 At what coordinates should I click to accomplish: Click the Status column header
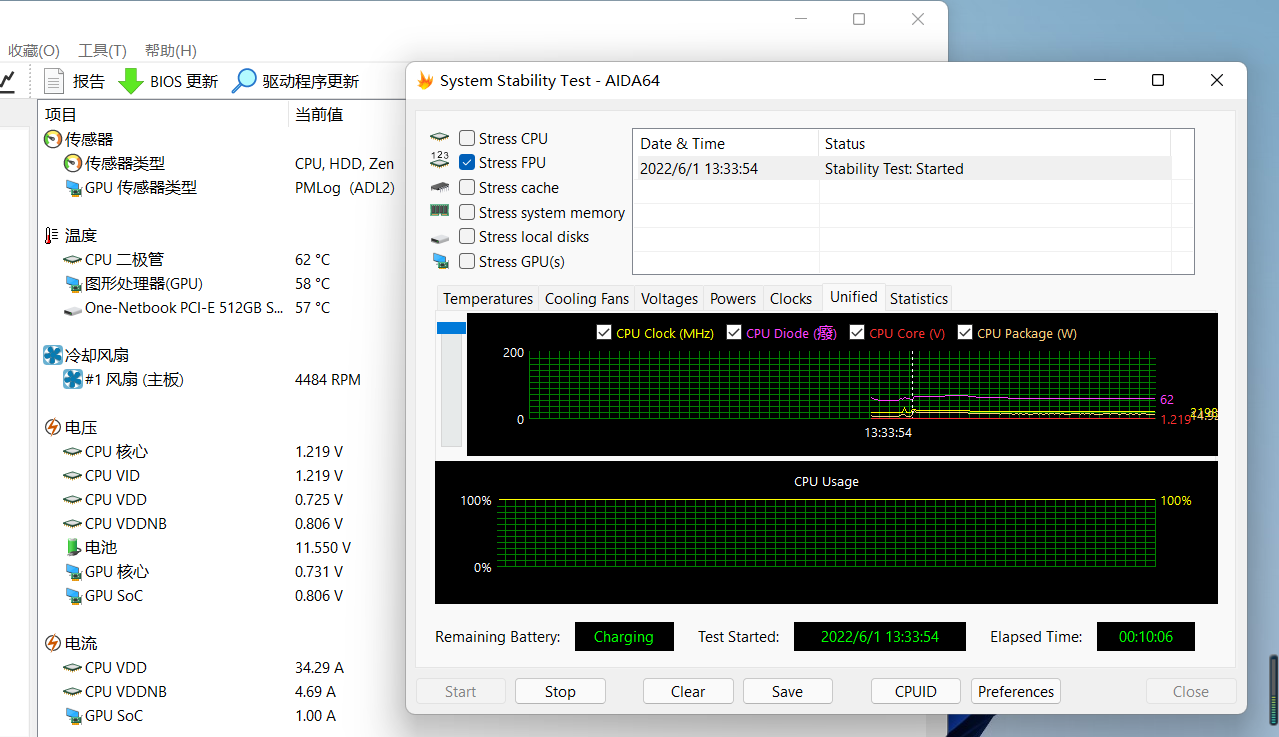(995, 143)
